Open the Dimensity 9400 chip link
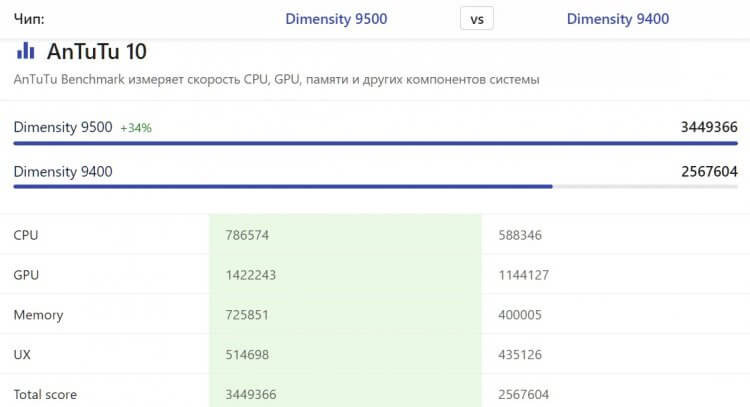The width and height of the screenshot is (750, 407). (618, 19)
